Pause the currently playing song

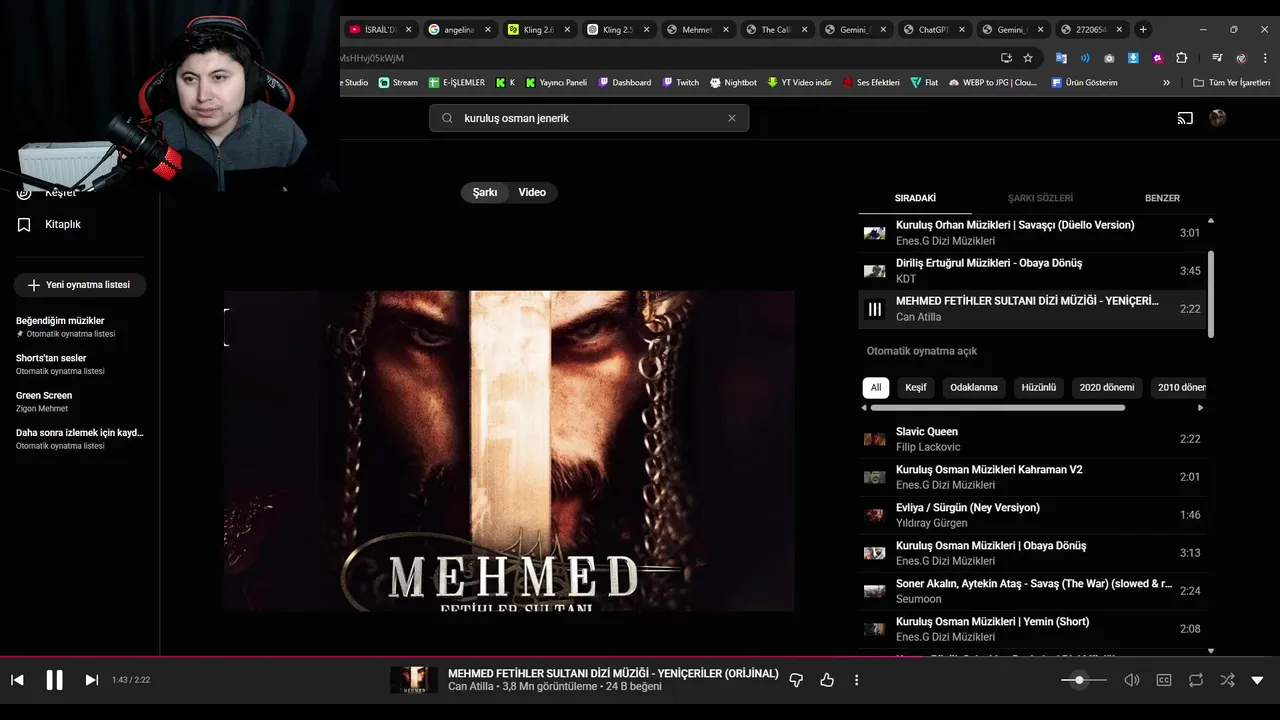click(54, 680)
